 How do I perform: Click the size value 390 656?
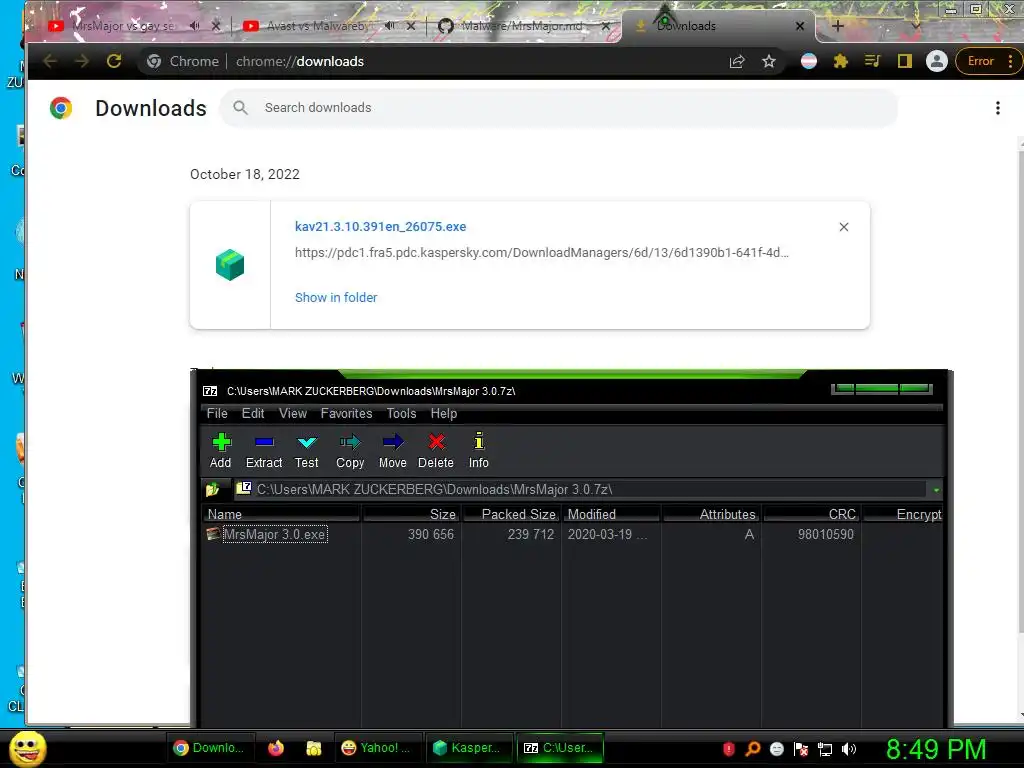[x=430, y=534]
